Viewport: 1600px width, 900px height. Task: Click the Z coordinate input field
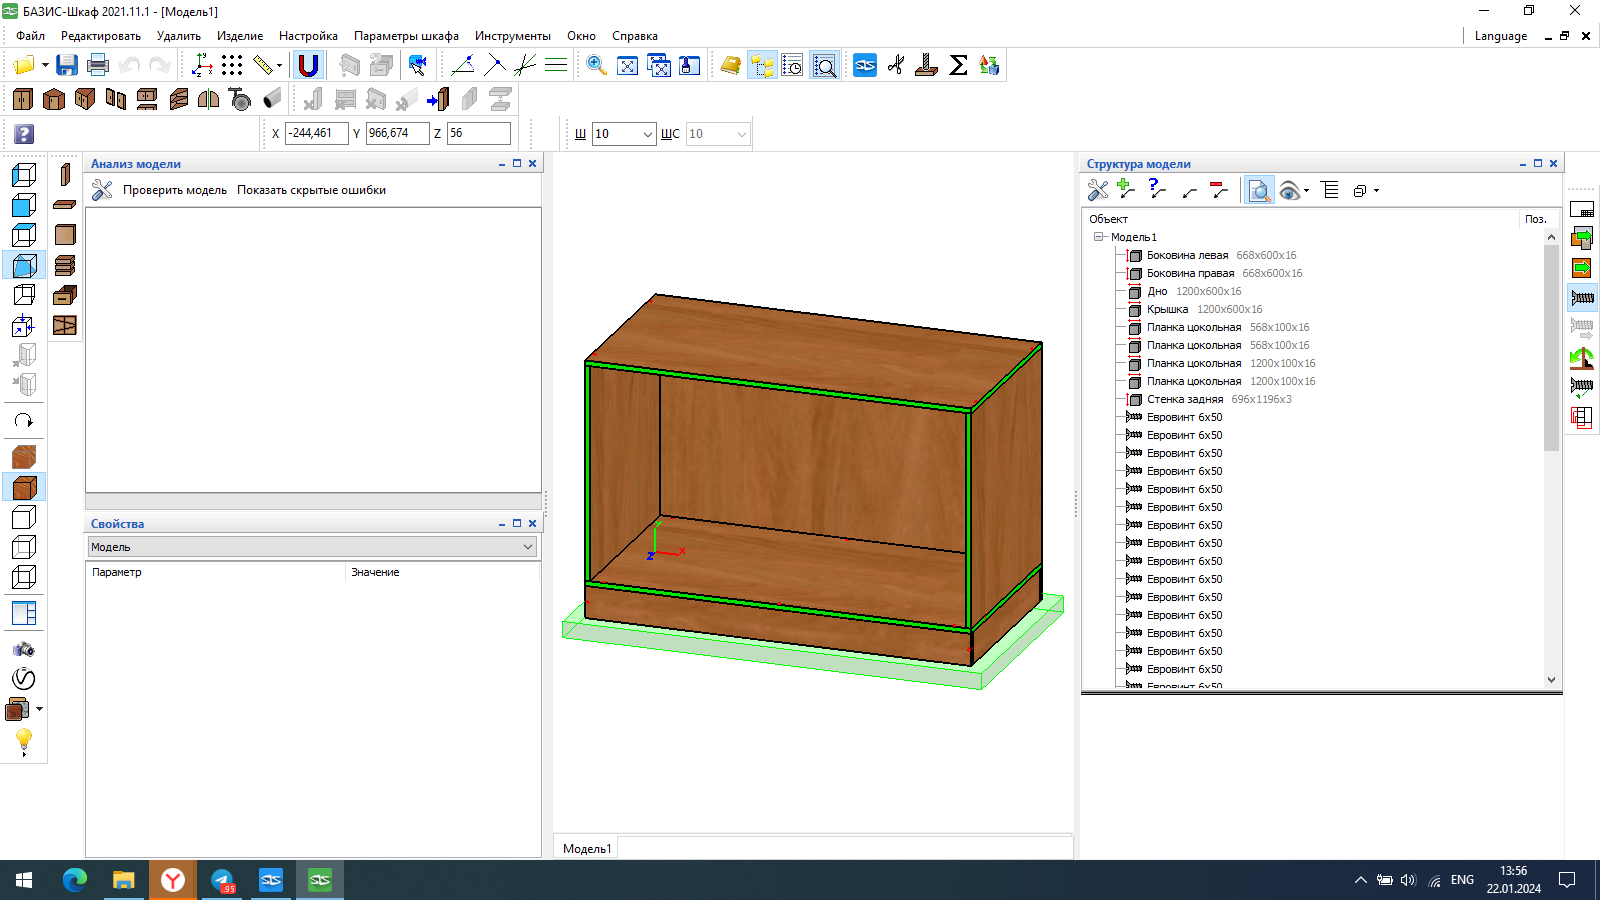[x=478, y=133]
